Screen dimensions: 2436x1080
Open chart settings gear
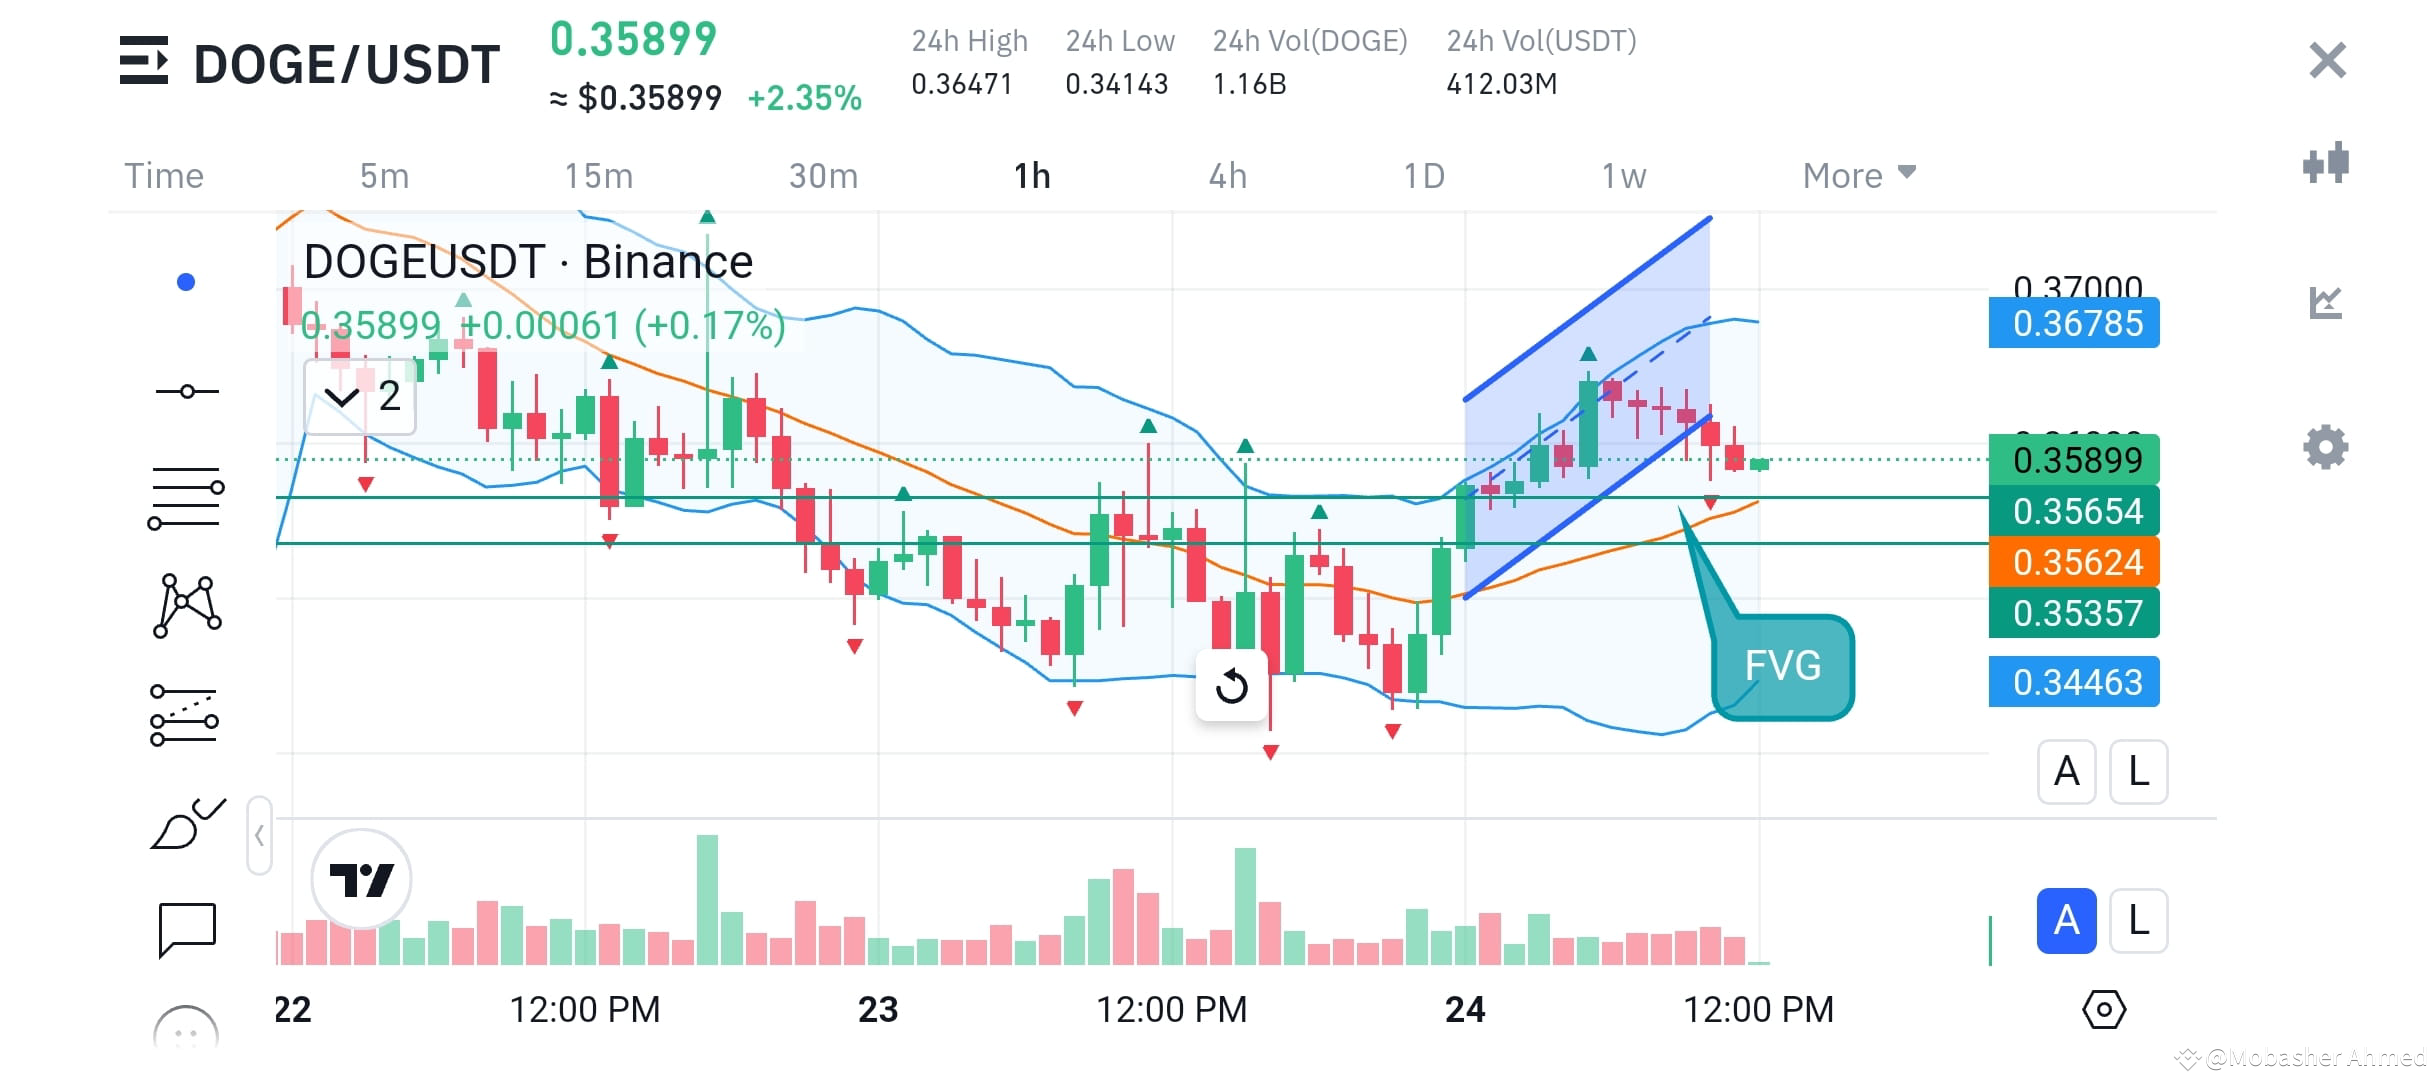pyautogui.click(x=2326, y=447)
